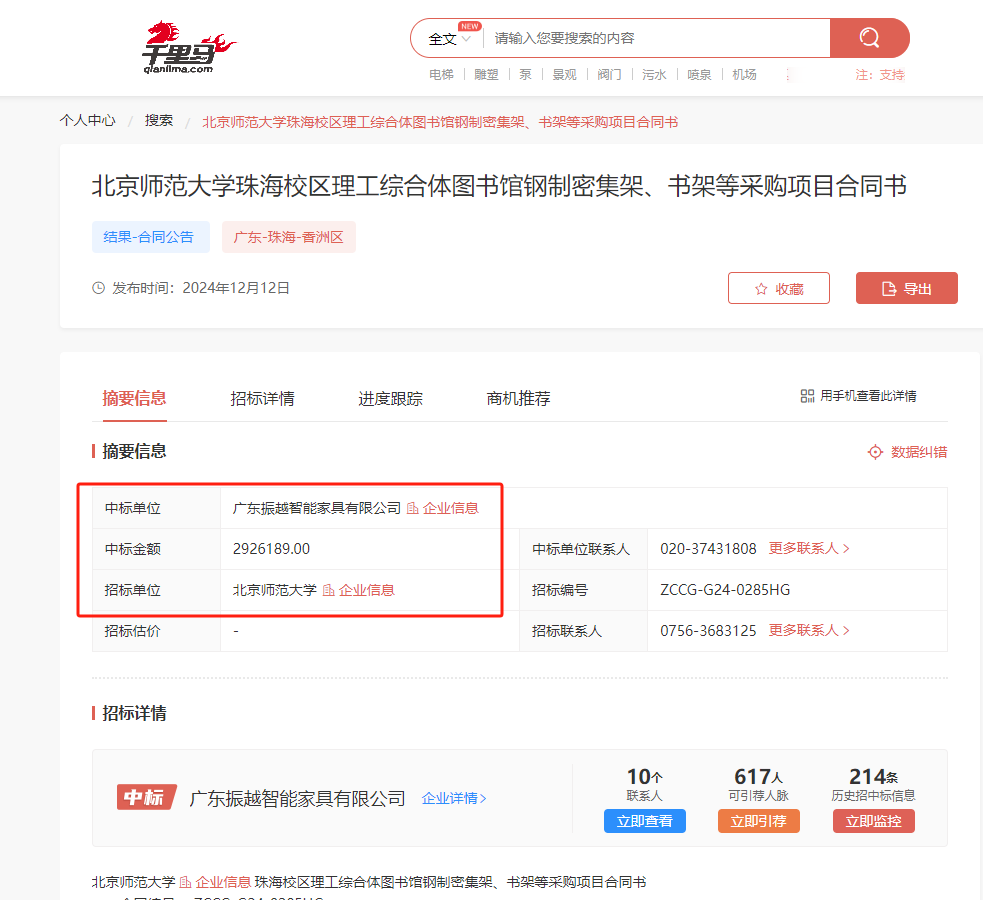Expand 更多联系人 beside 020-37431808

point(809,548)
